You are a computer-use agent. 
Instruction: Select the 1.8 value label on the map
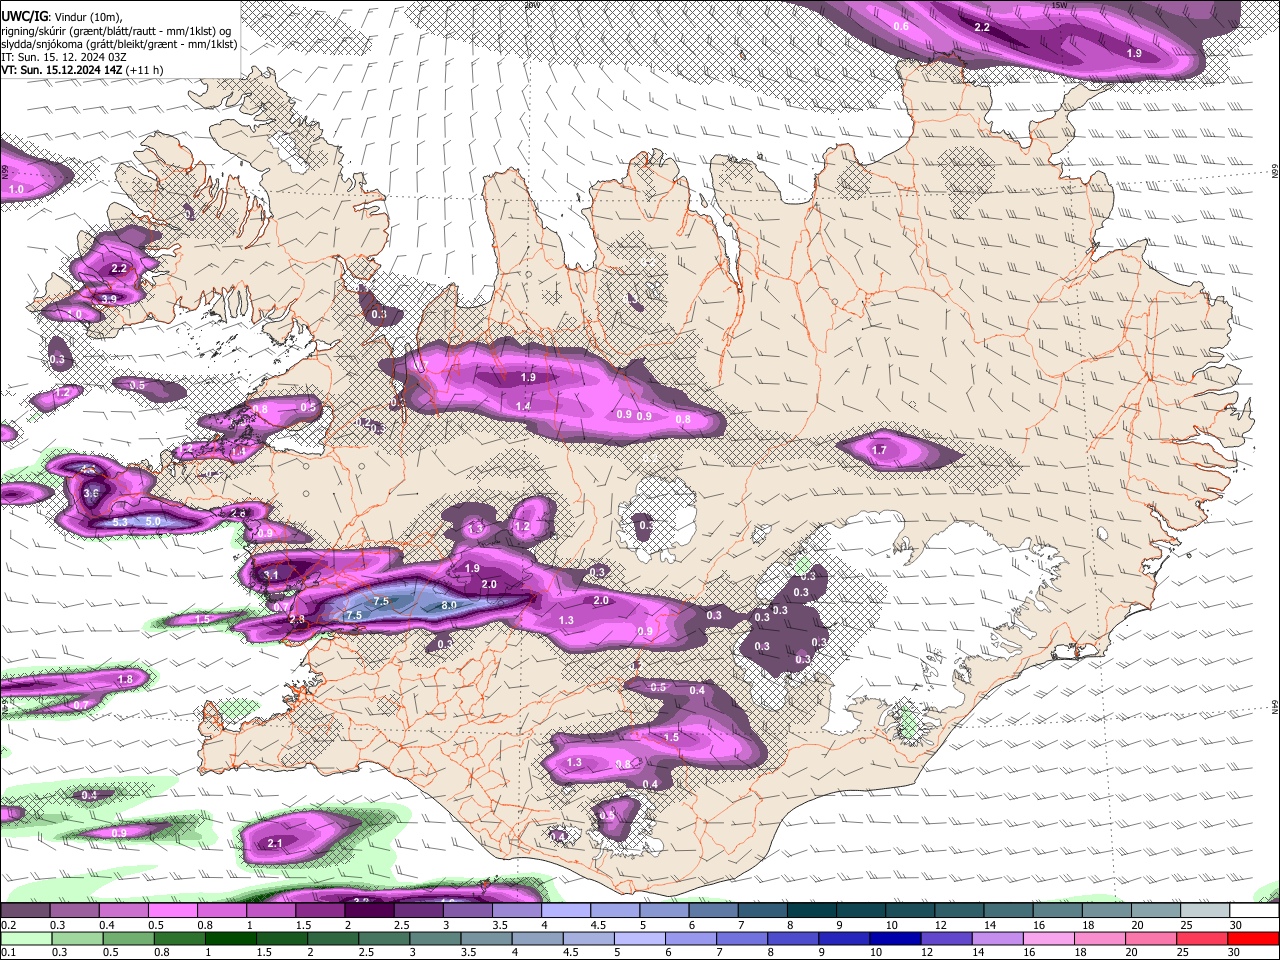[x=125, y=679]
